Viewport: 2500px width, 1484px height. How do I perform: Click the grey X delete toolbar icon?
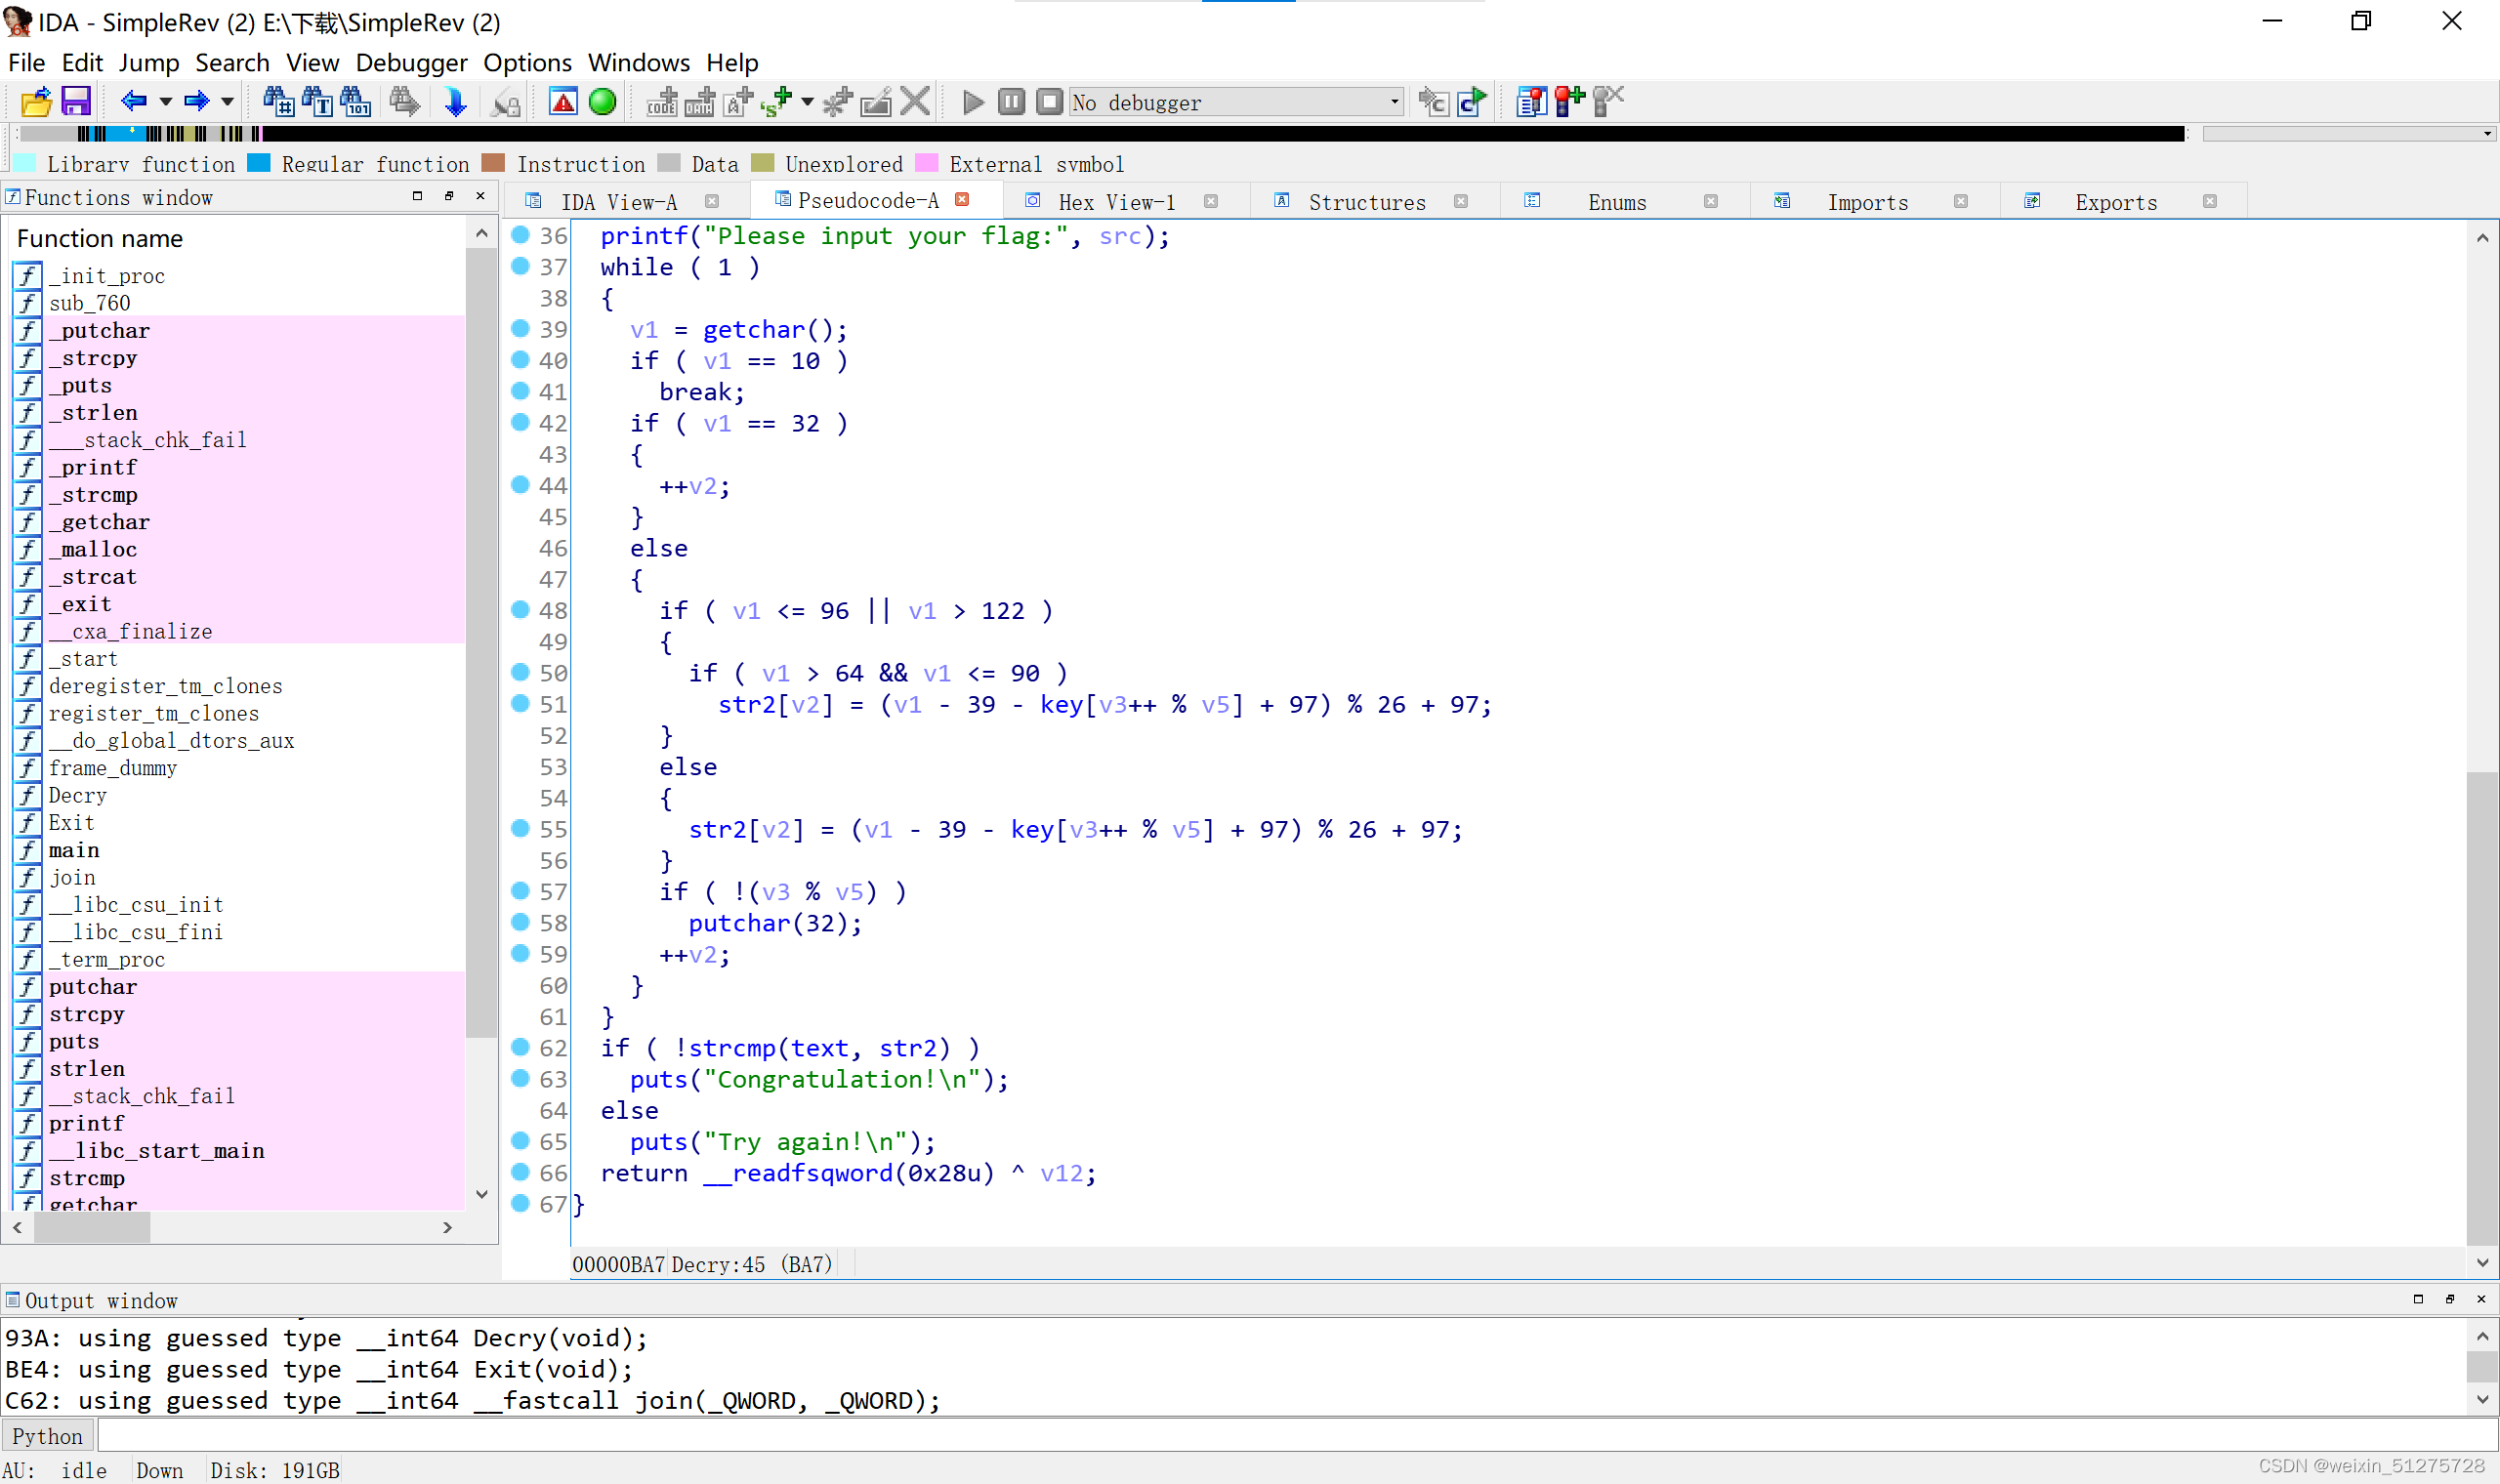915,102
